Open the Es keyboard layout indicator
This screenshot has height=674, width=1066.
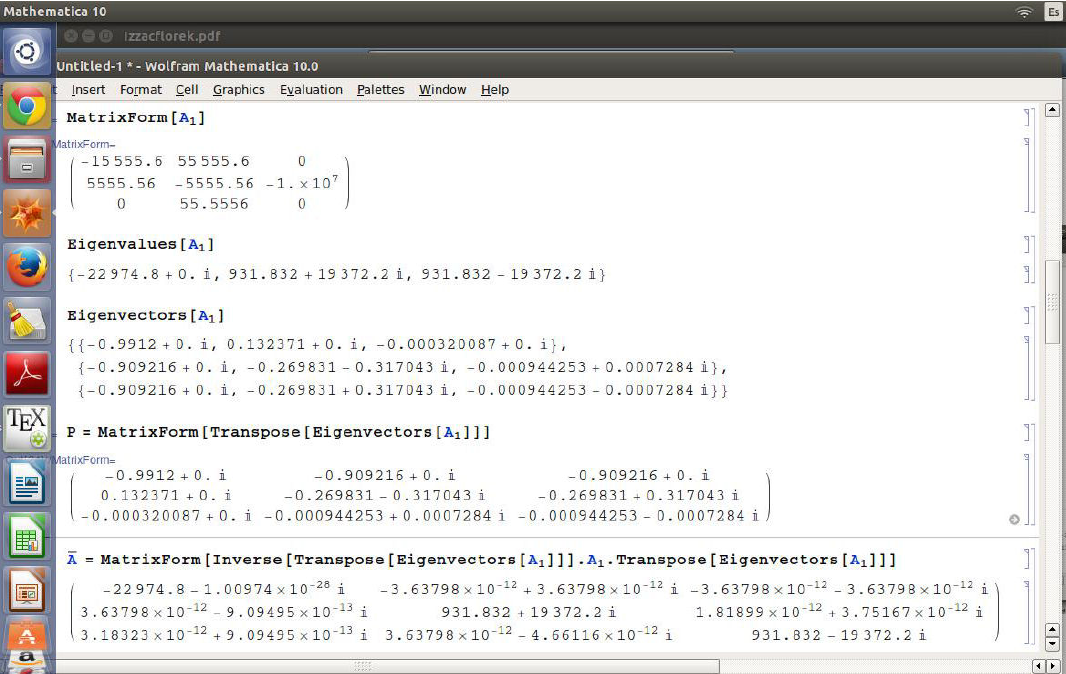click(1053, 12)
